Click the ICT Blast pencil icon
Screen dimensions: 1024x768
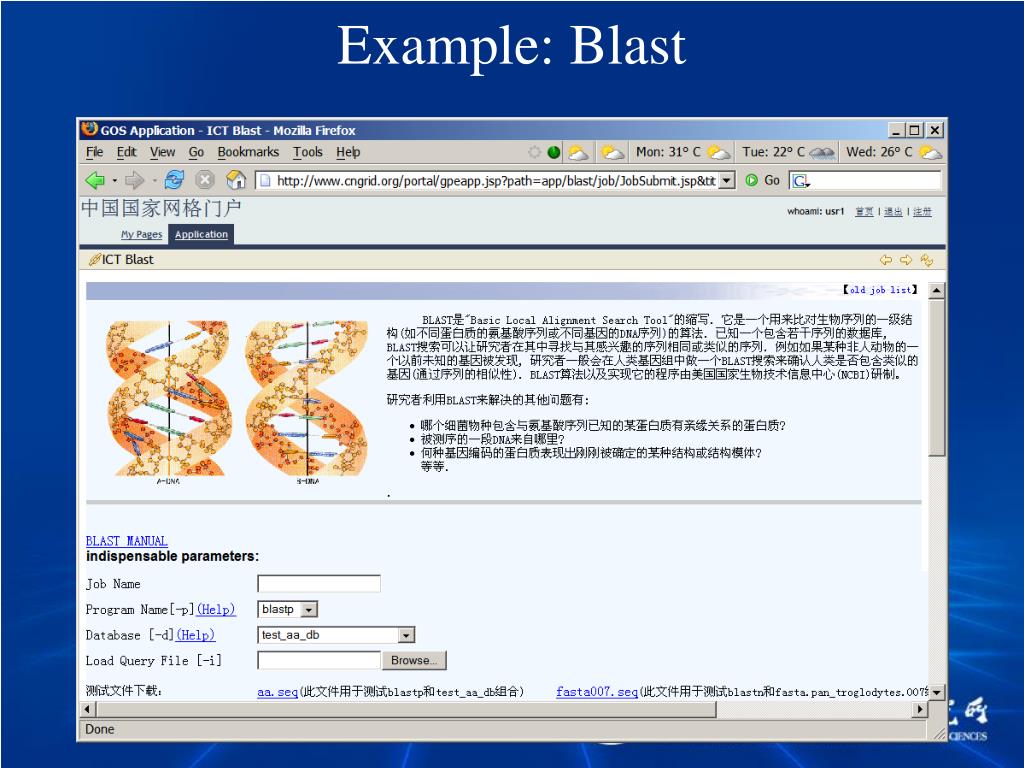[95, 260]
